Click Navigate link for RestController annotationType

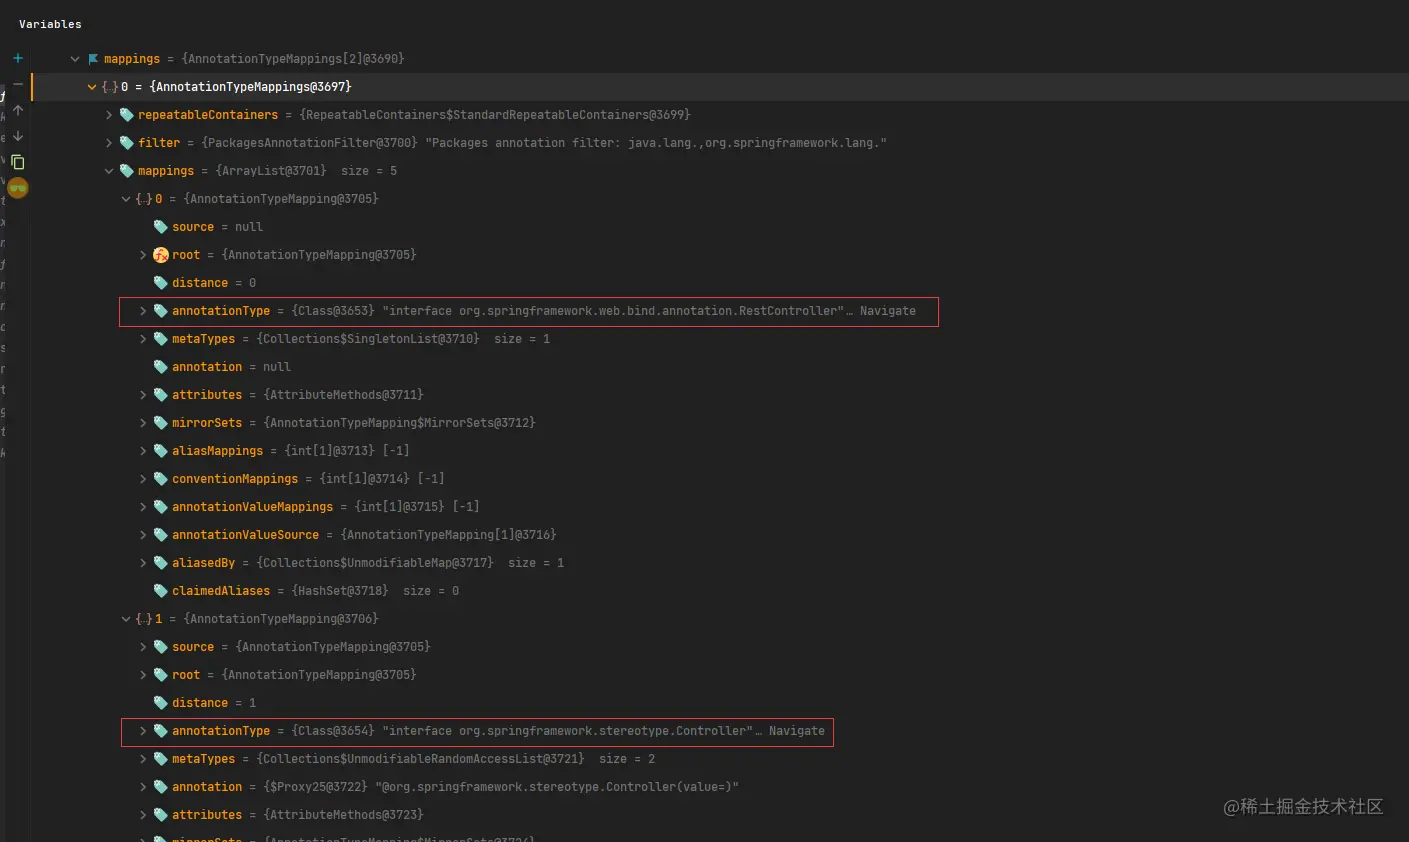click(887, 311)
